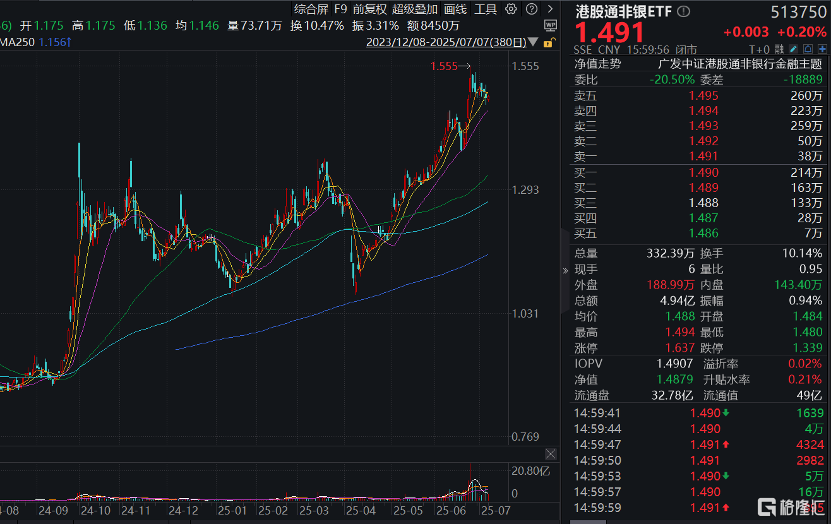Viewport: 832px width, 524px height.
Task: Click 换手 value 10.14%
Action: pyautogui.click(x=801, y=254)
